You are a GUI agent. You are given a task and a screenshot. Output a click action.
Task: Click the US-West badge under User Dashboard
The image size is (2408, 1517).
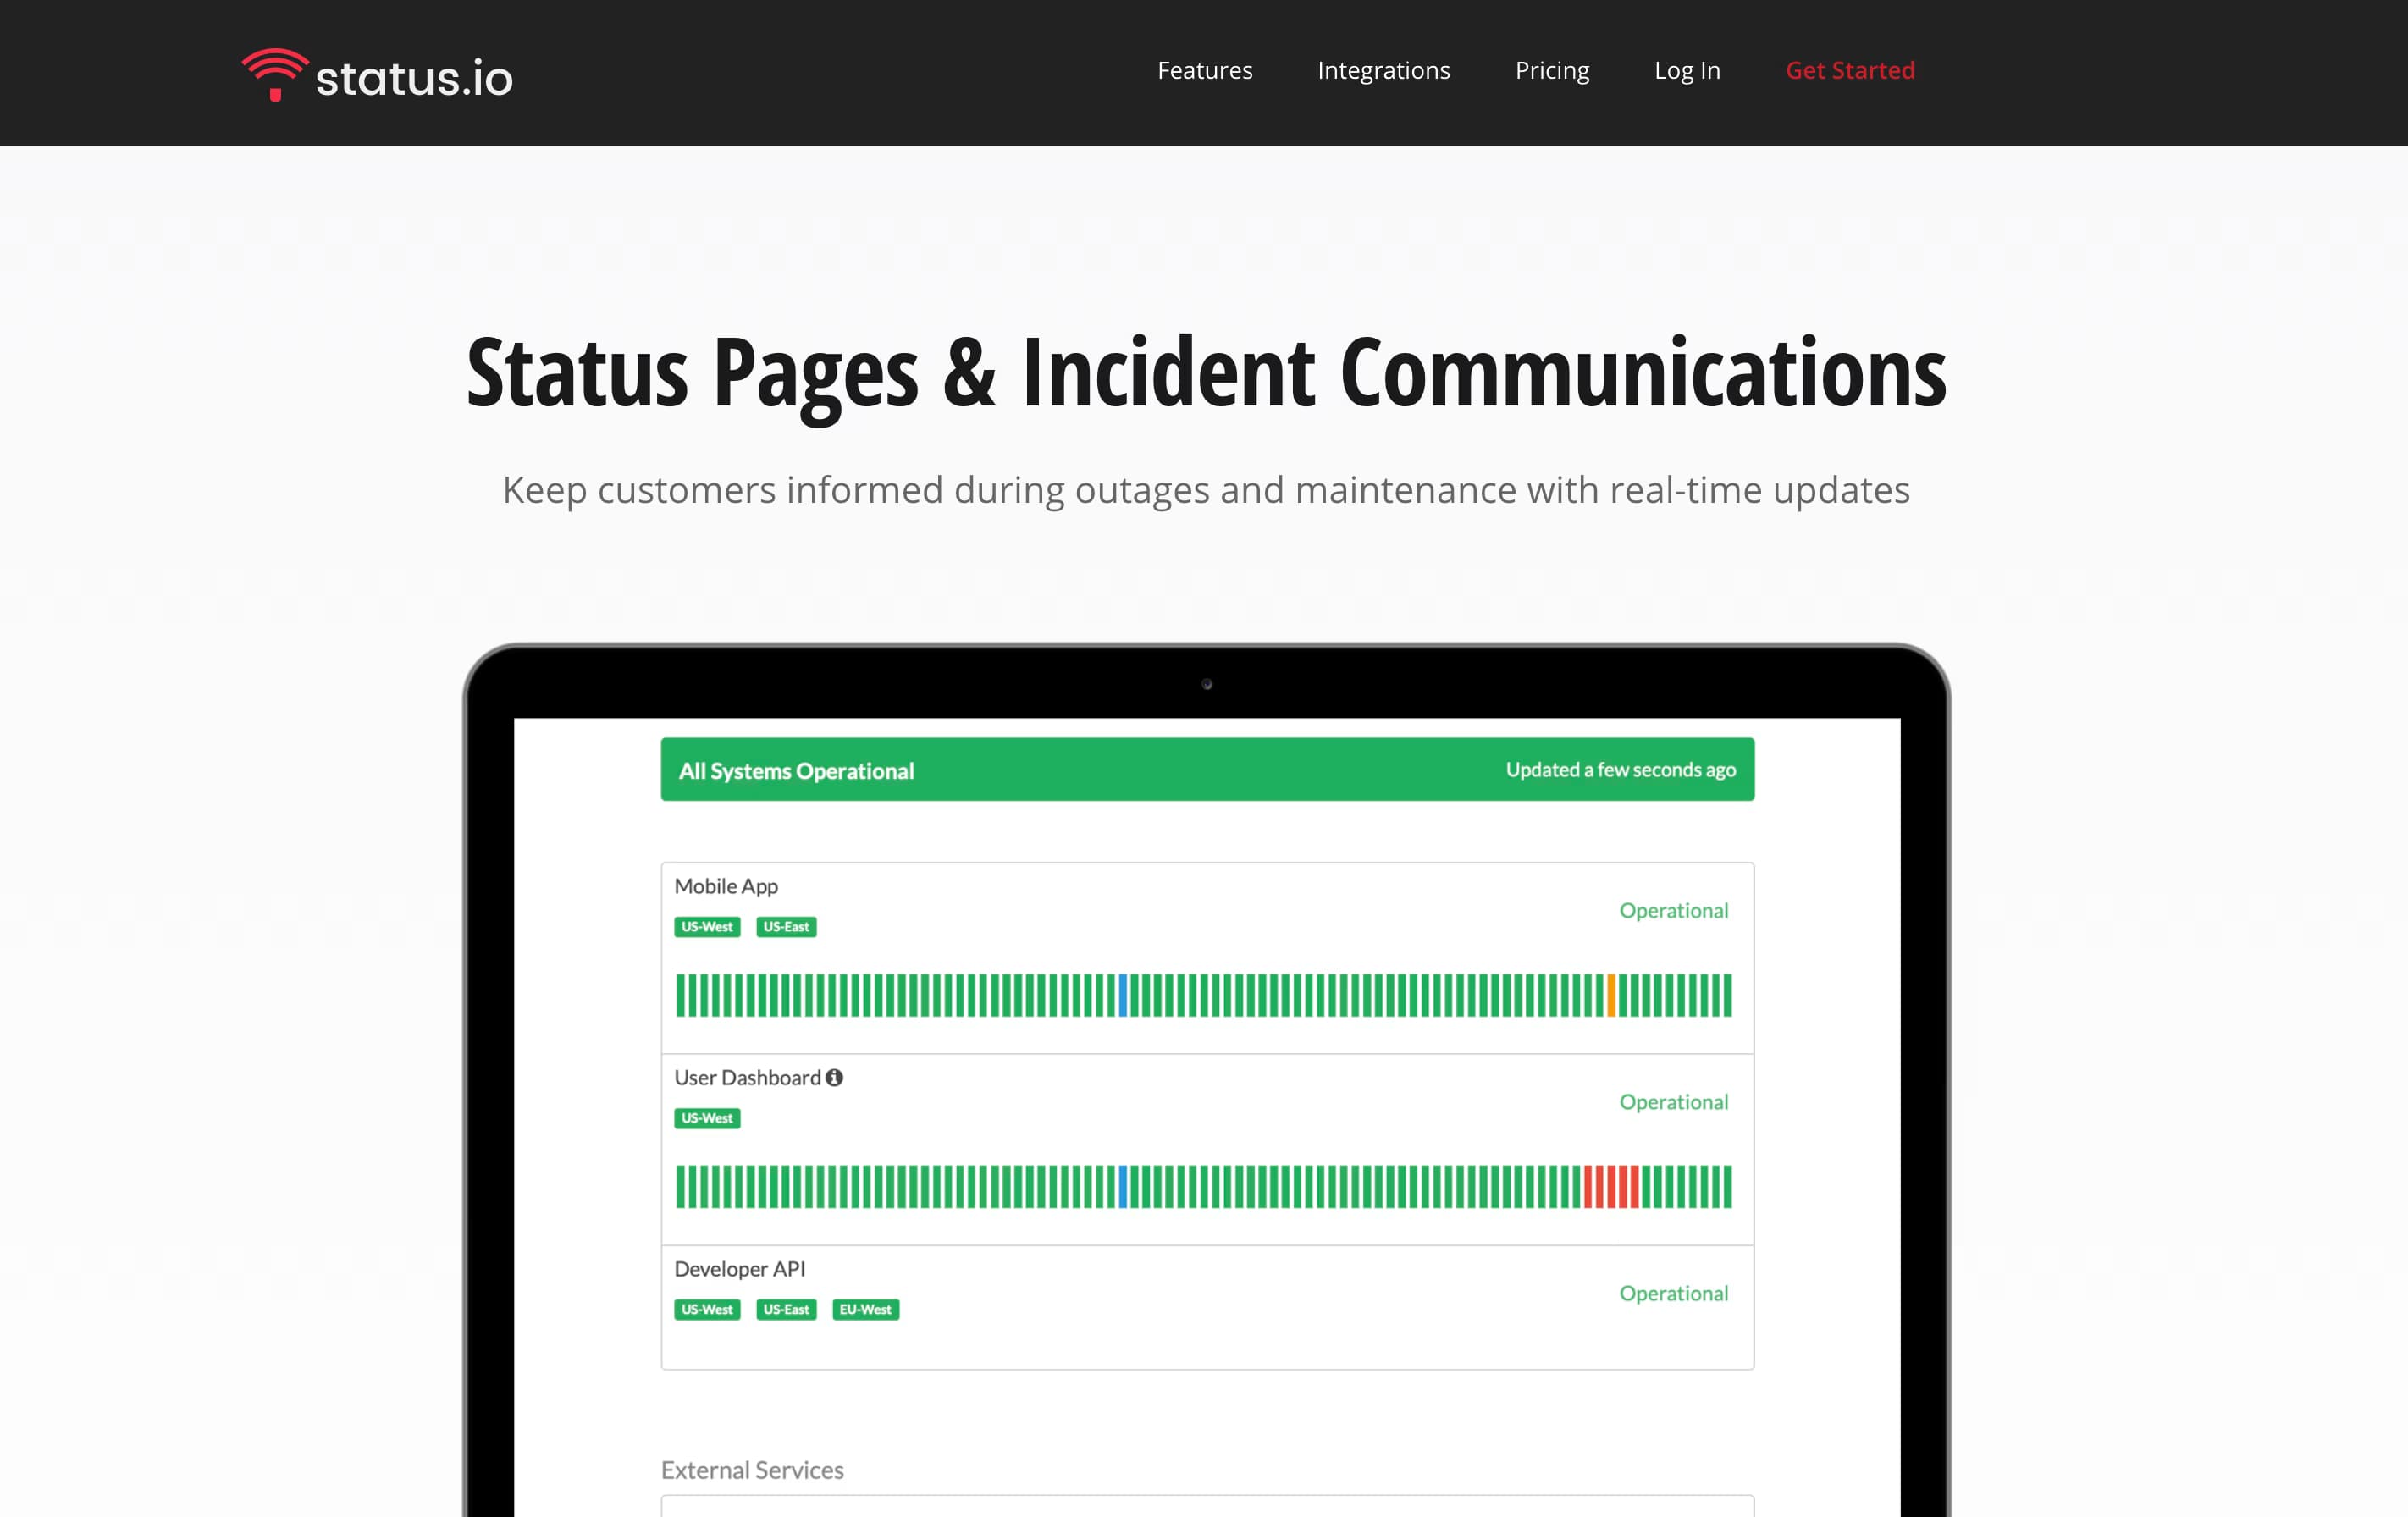pos(707,1118)
